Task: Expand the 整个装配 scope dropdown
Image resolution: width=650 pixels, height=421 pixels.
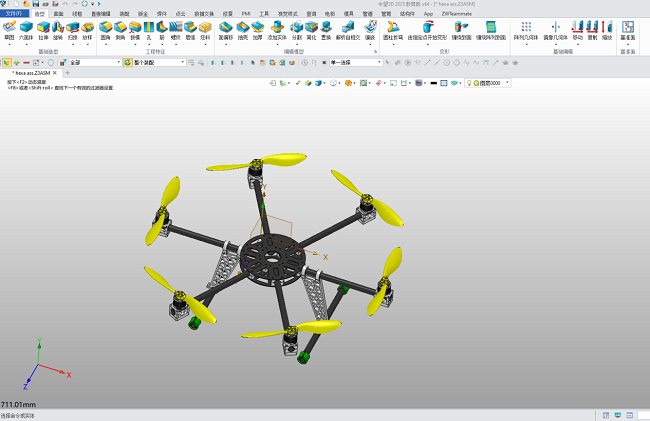Action: [183, 62]
